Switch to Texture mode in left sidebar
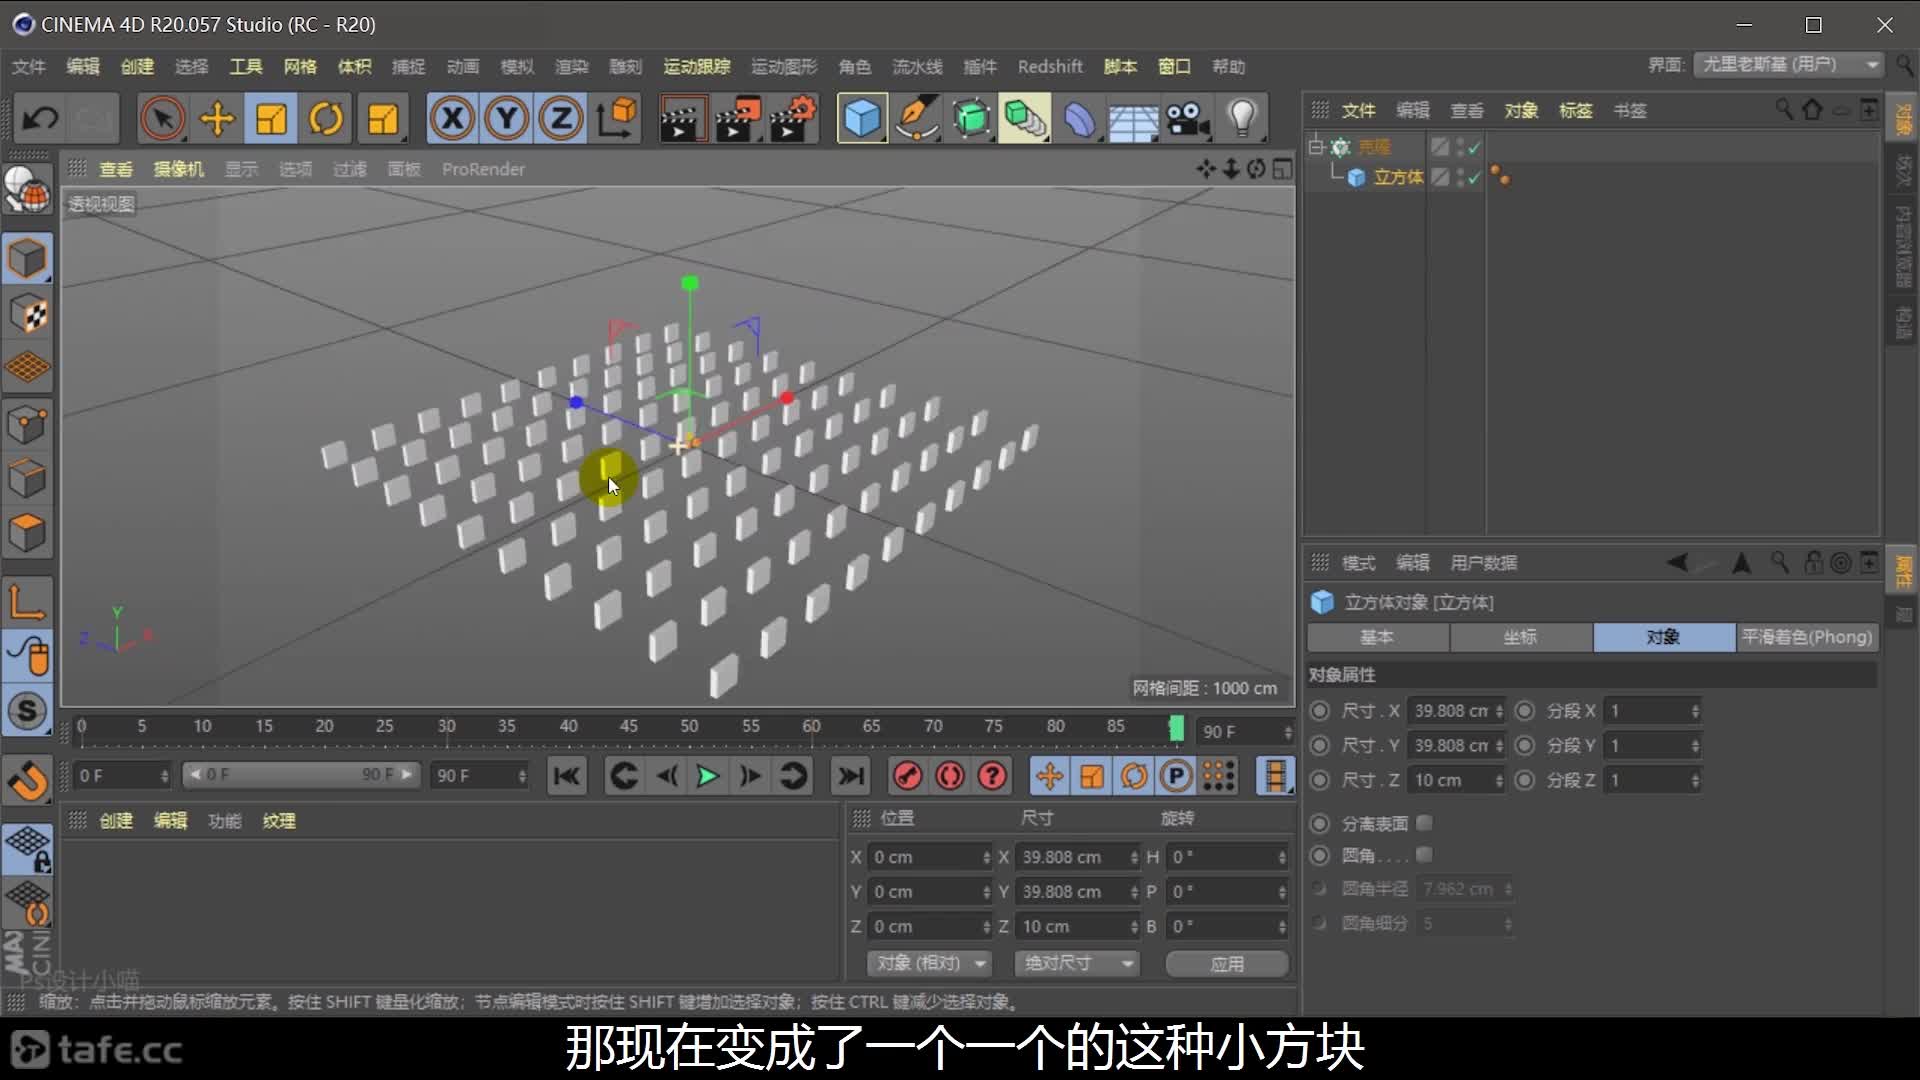 tap(27, 315)
